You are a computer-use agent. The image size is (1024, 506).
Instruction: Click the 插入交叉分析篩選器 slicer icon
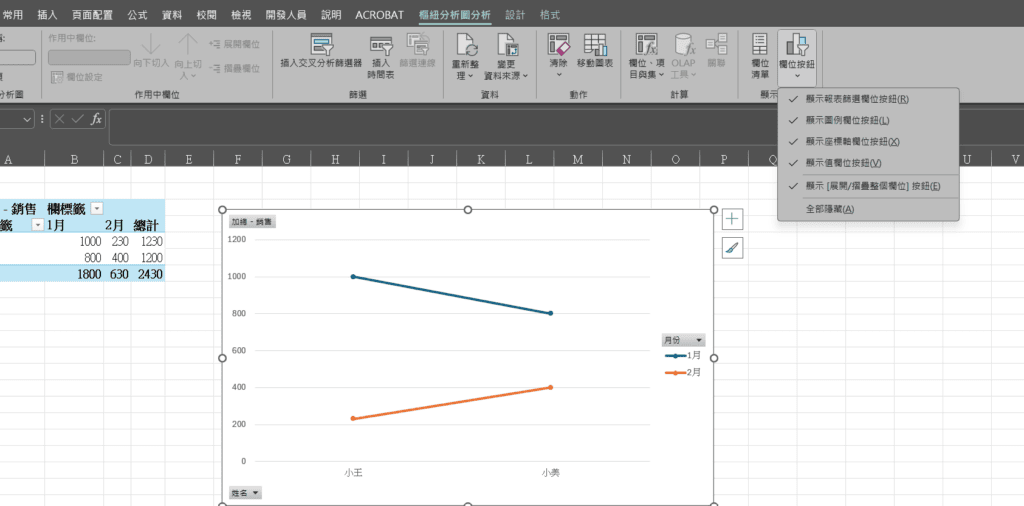pyautogui.click(x=321, y=46)
